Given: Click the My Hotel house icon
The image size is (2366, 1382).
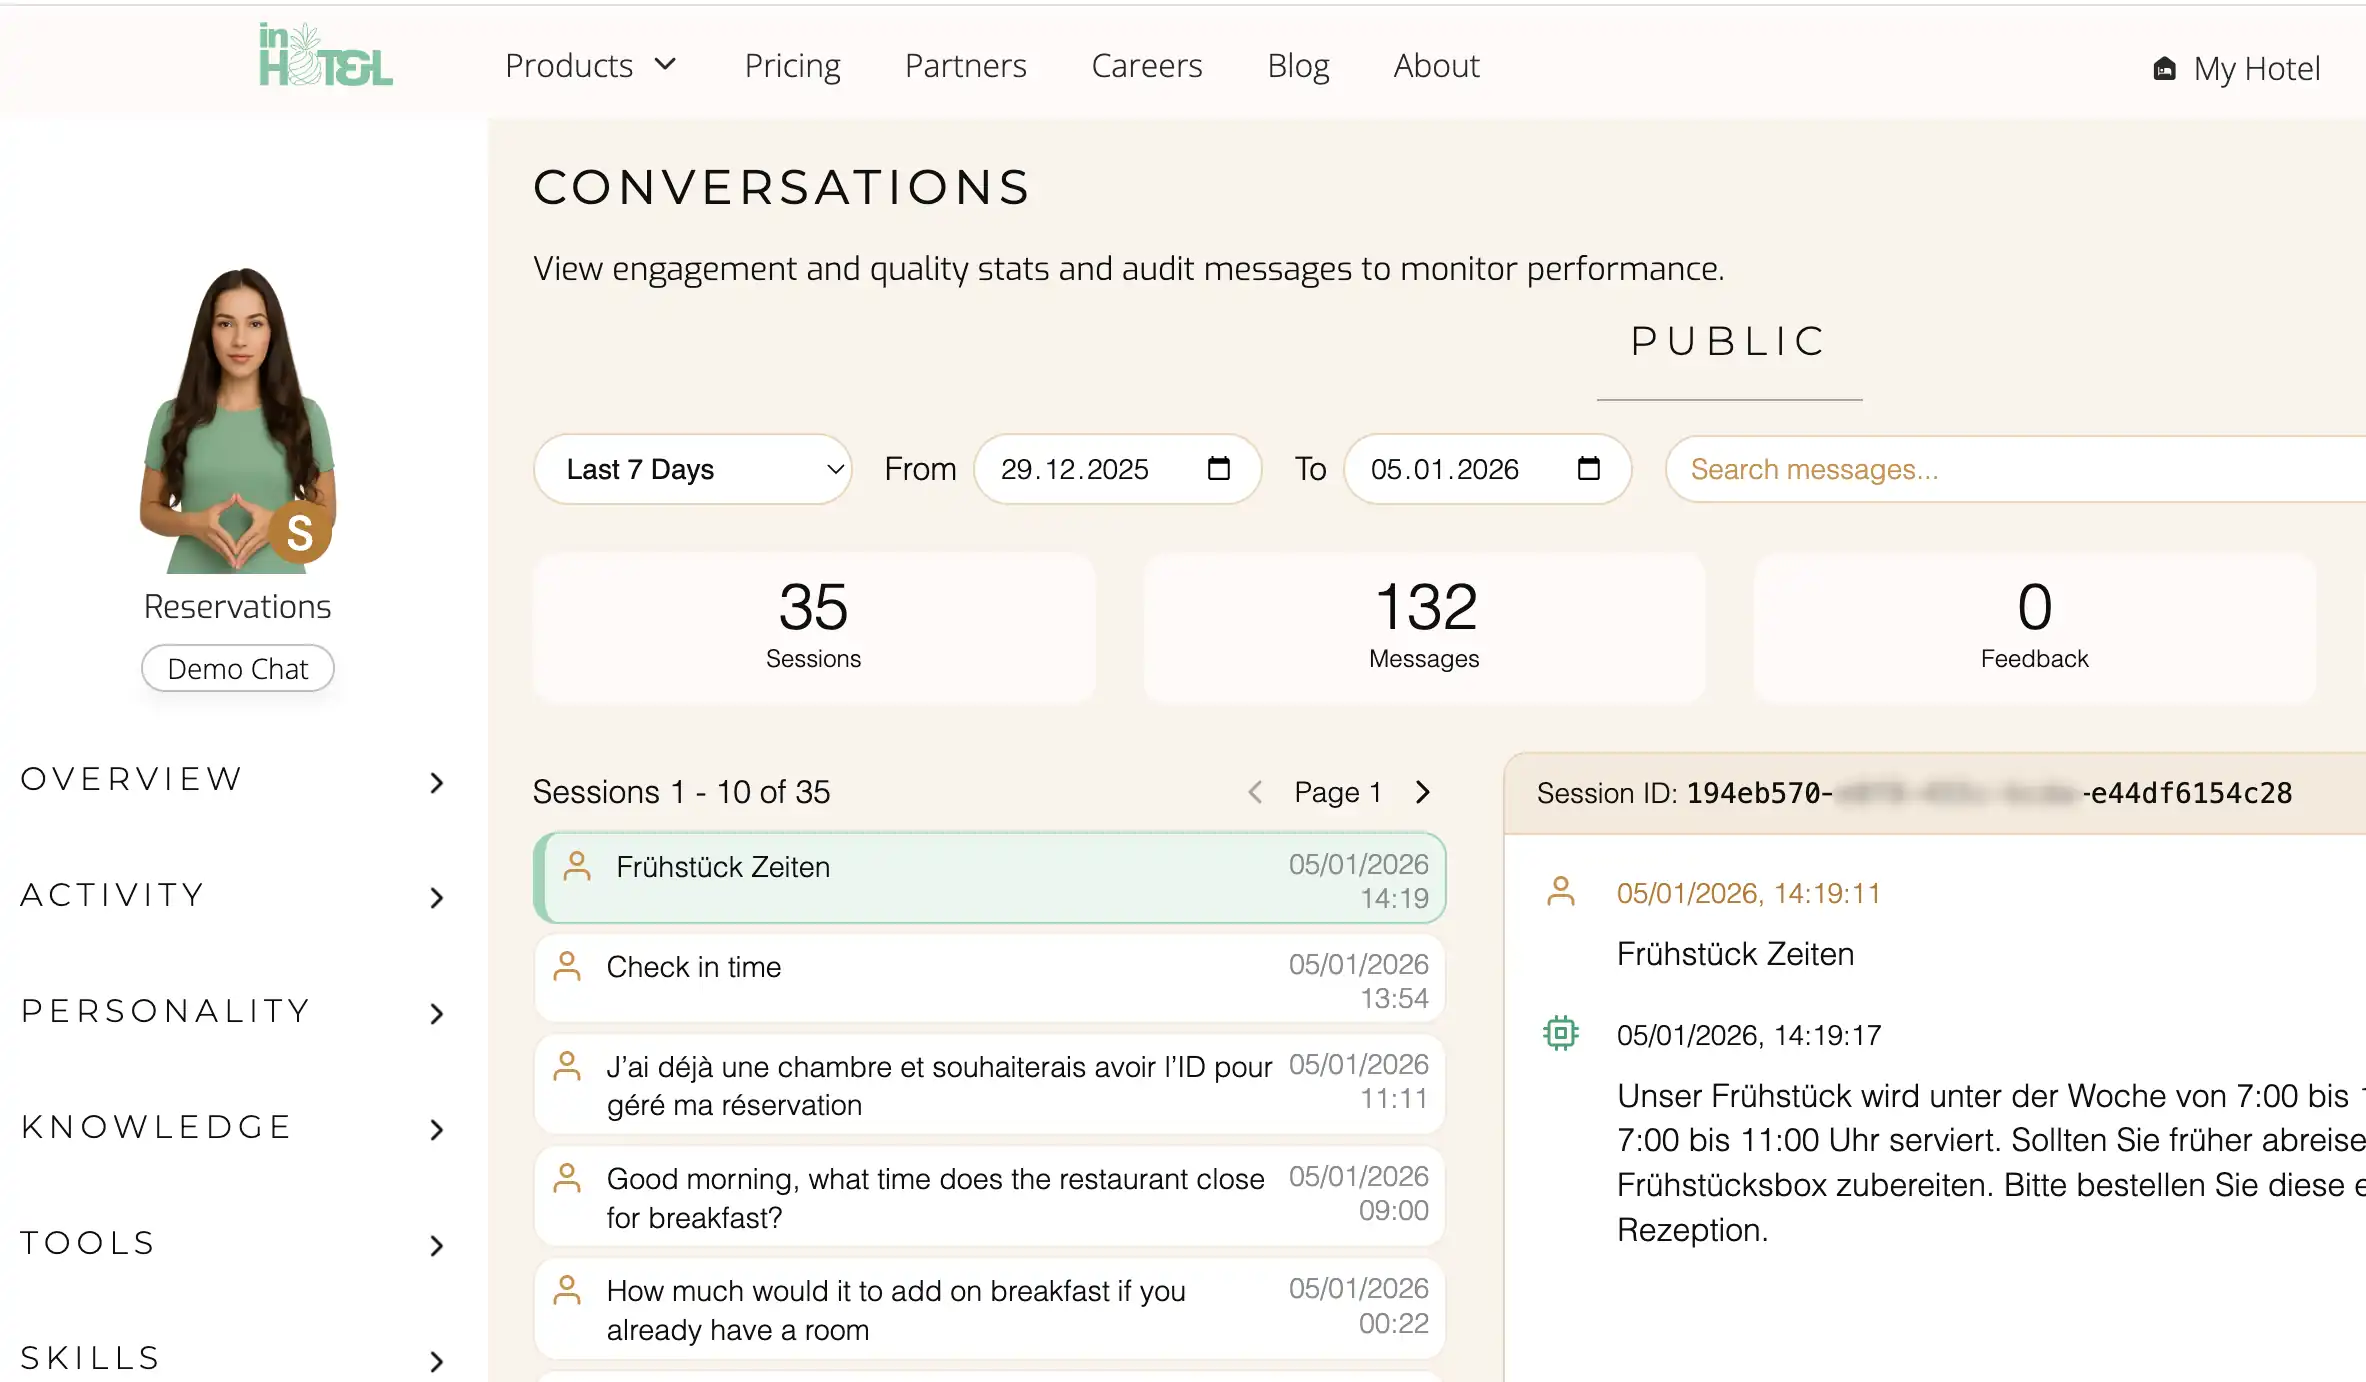Looking at the screenshot, I should pyautogui.click(x=2164, y=69).
